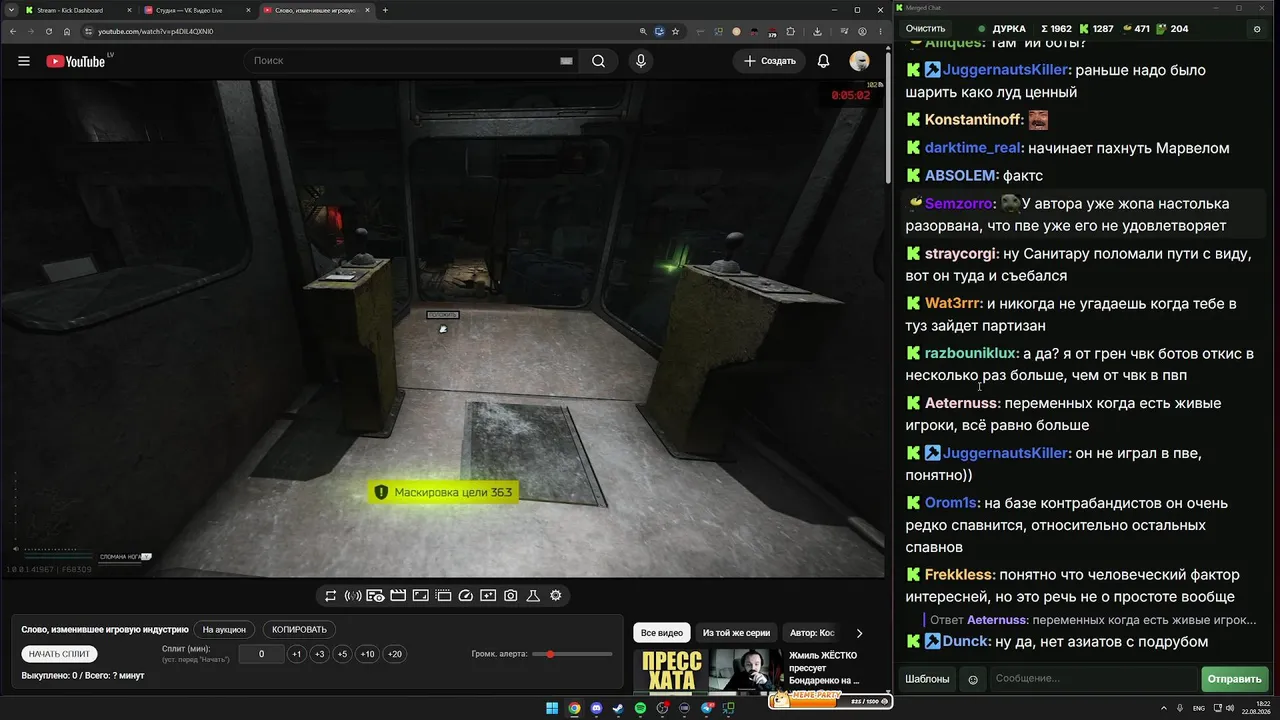Click the clapperboard icon under the video
This screenshot has width=1280, height=720.
point(398,596)
